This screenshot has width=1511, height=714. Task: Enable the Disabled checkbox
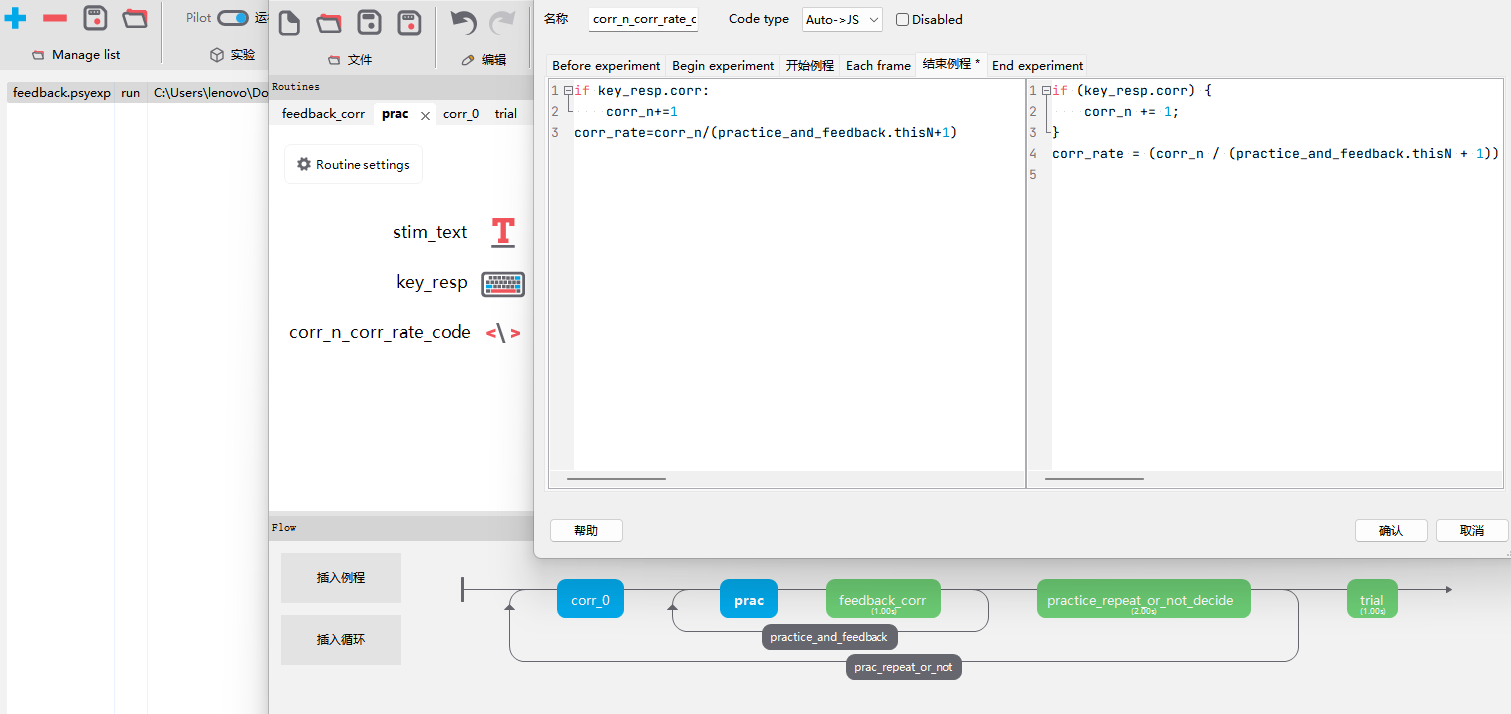point(902,19)
